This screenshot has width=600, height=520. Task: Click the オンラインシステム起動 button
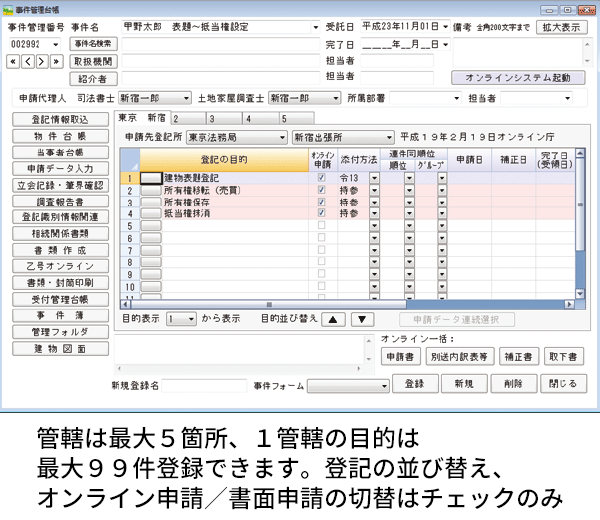[518, 77]
